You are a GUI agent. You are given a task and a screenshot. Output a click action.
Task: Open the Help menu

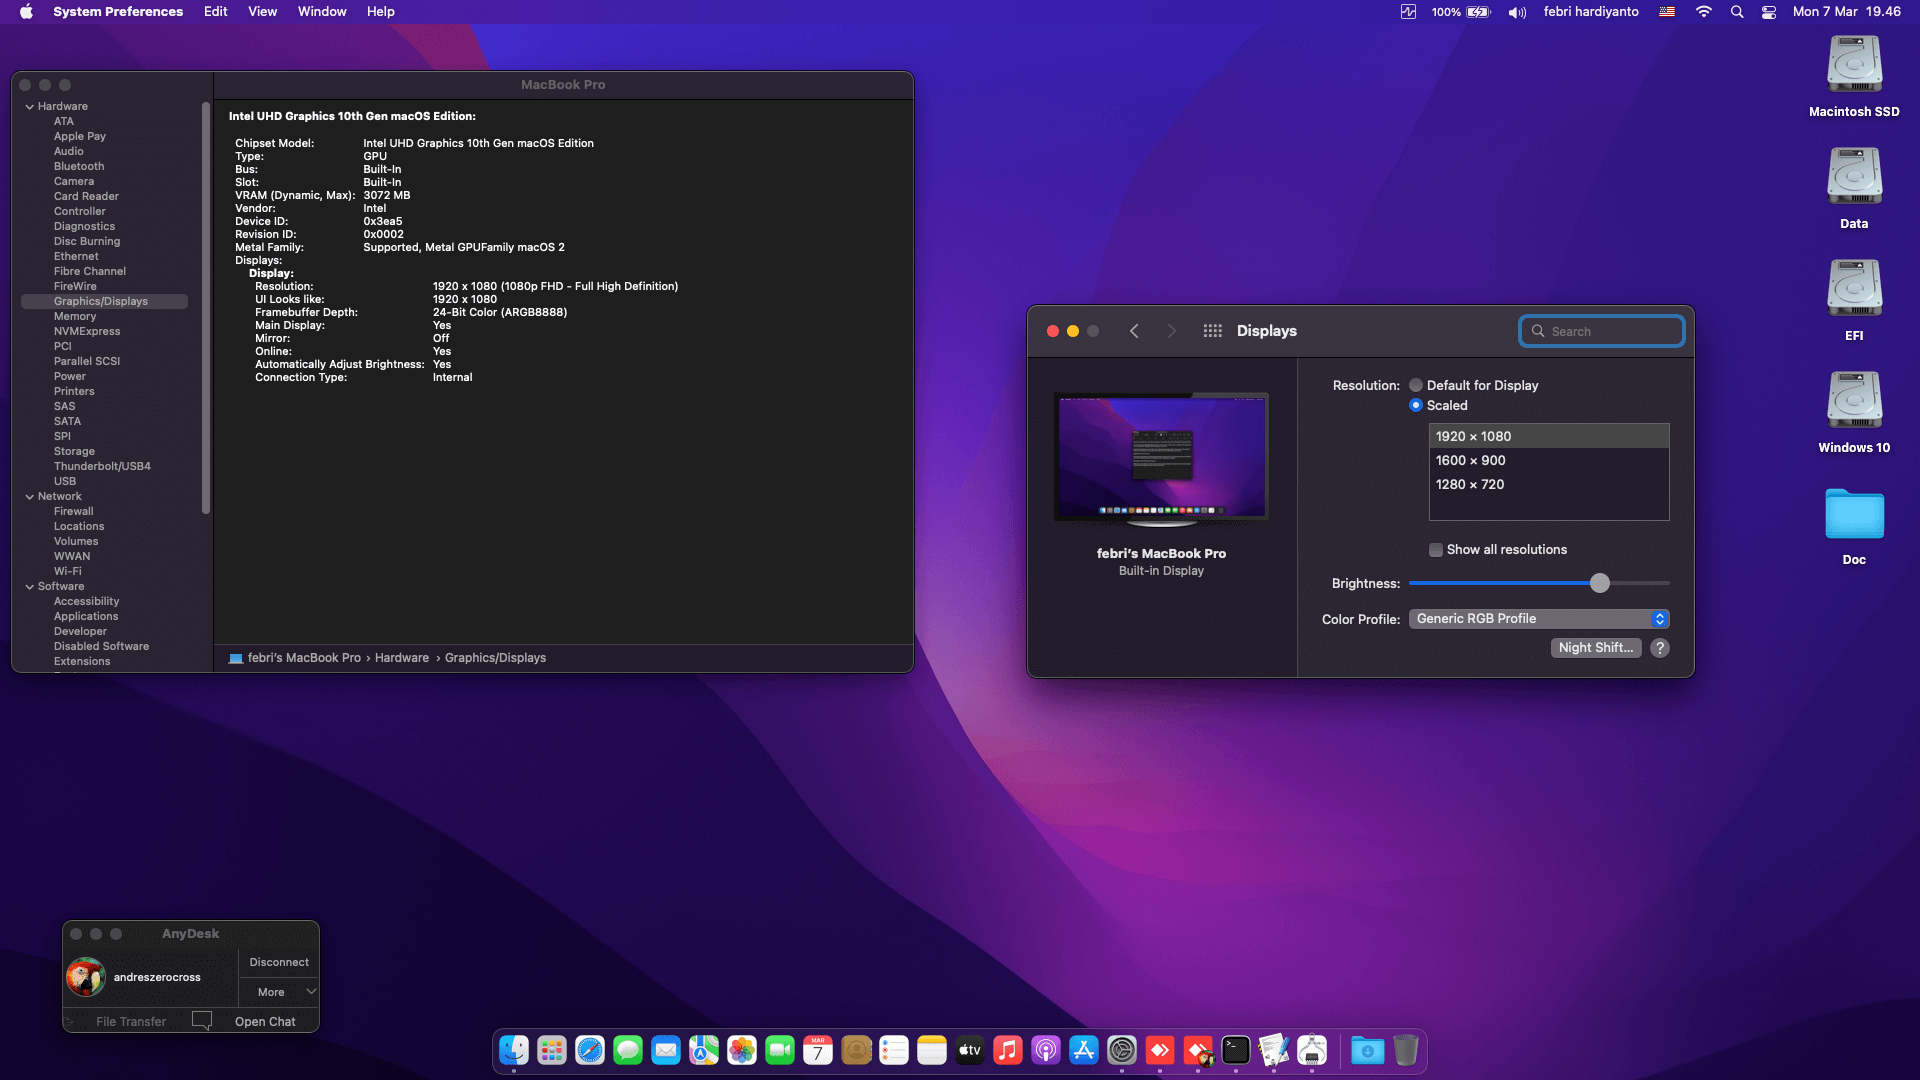pyautogui.click(x=381, y=12)
